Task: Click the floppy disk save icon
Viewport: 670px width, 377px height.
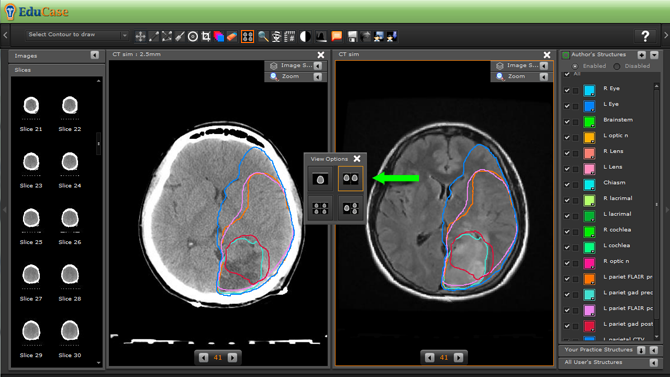Action: 352,37
